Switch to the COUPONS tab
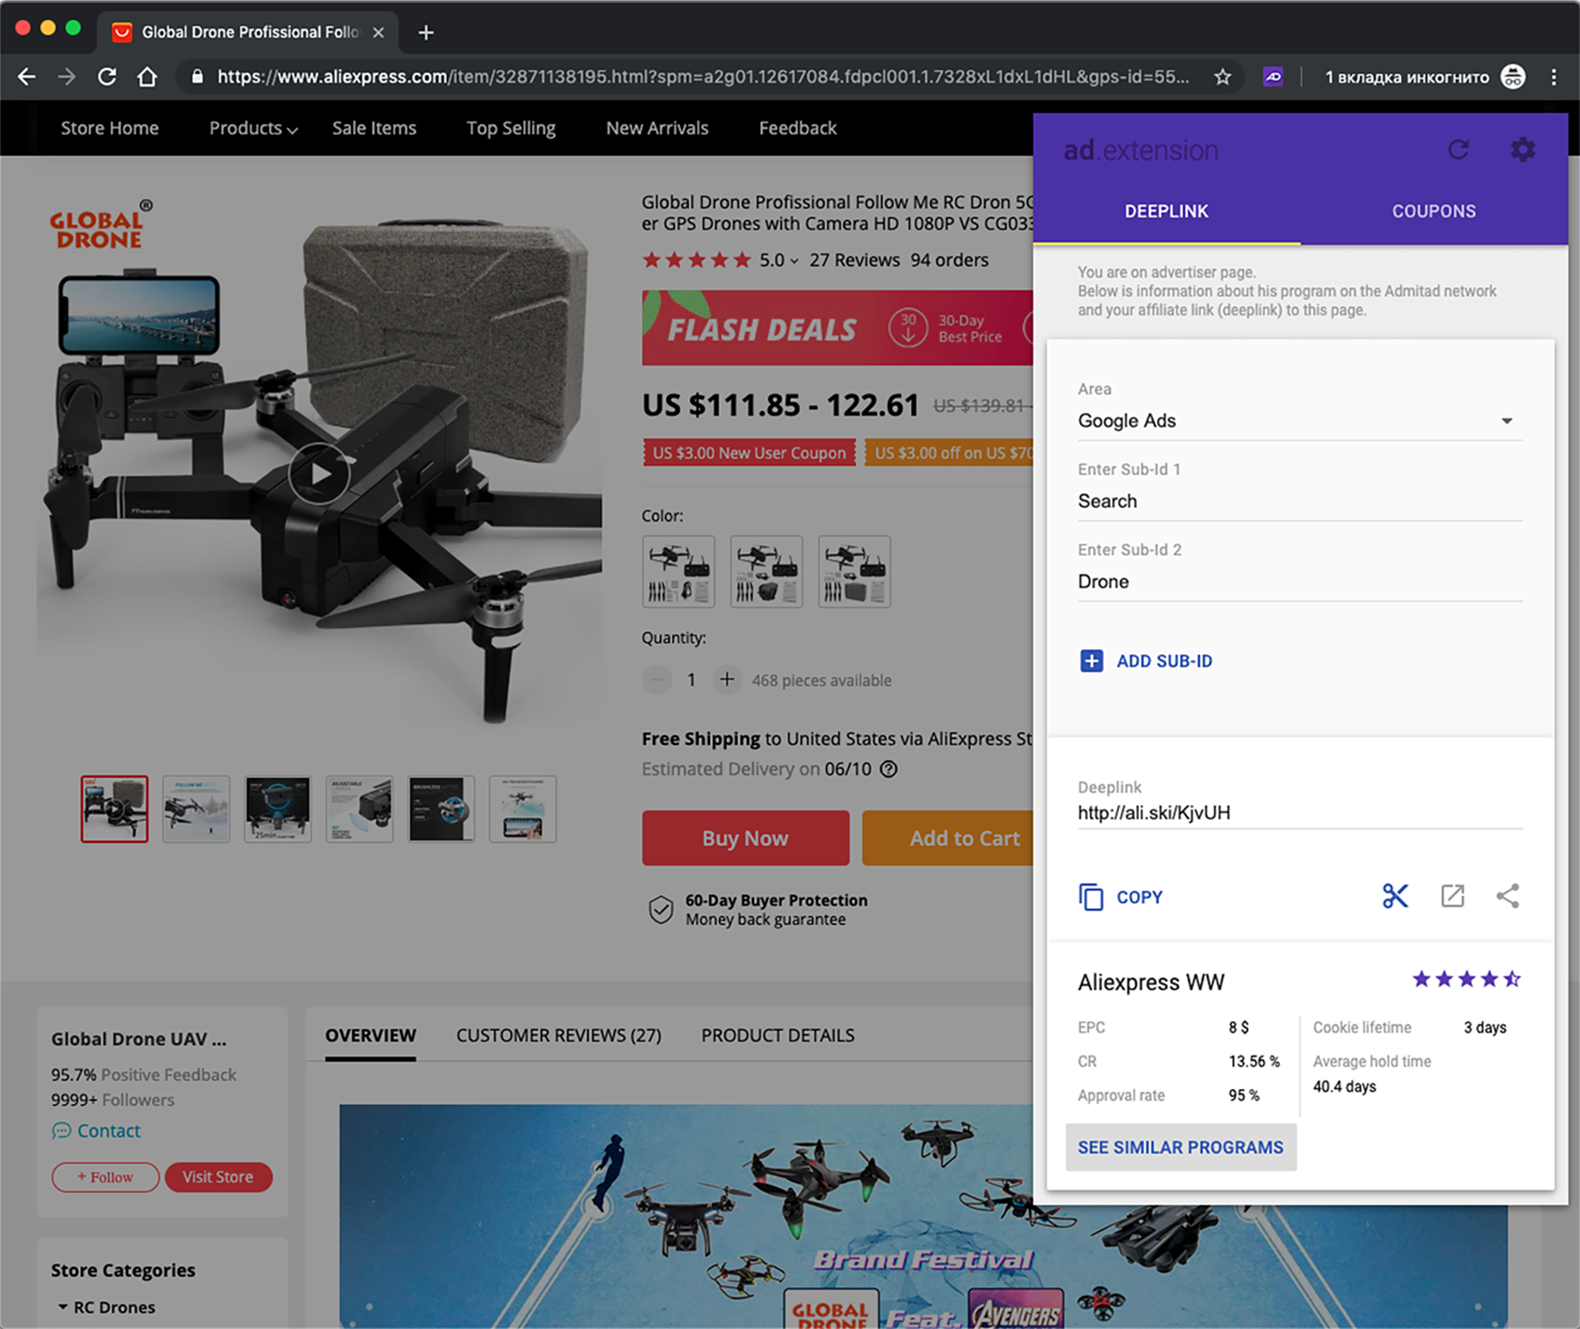This screenshot has height=1329, width=1580. click(x=1434, y=211)
